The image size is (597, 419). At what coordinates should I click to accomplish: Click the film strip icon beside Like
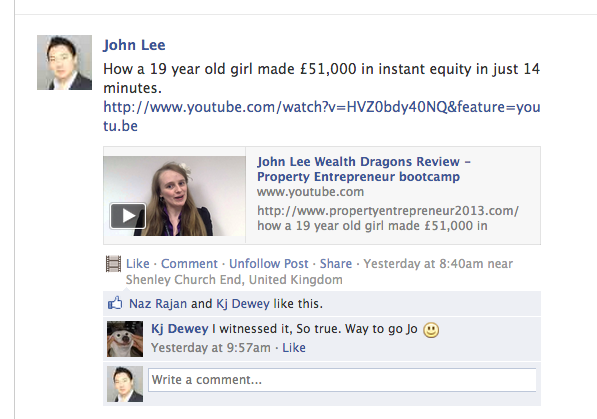click(113, 264)
